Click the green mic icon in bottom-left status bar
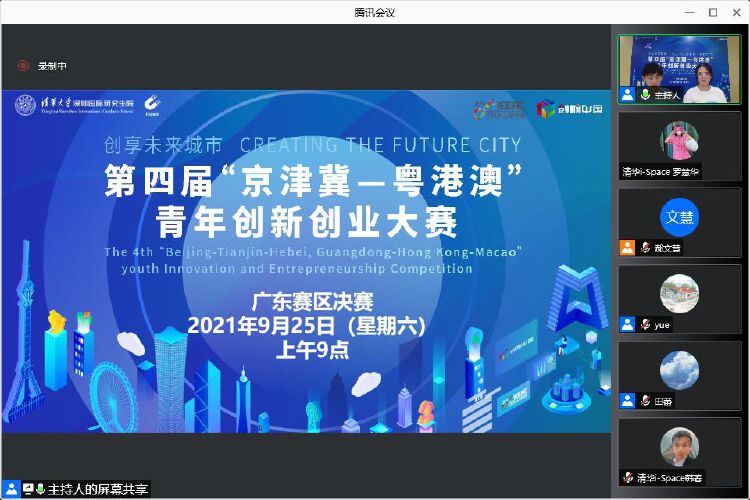This screenshot has width=750, height=500. coord(41,489)
